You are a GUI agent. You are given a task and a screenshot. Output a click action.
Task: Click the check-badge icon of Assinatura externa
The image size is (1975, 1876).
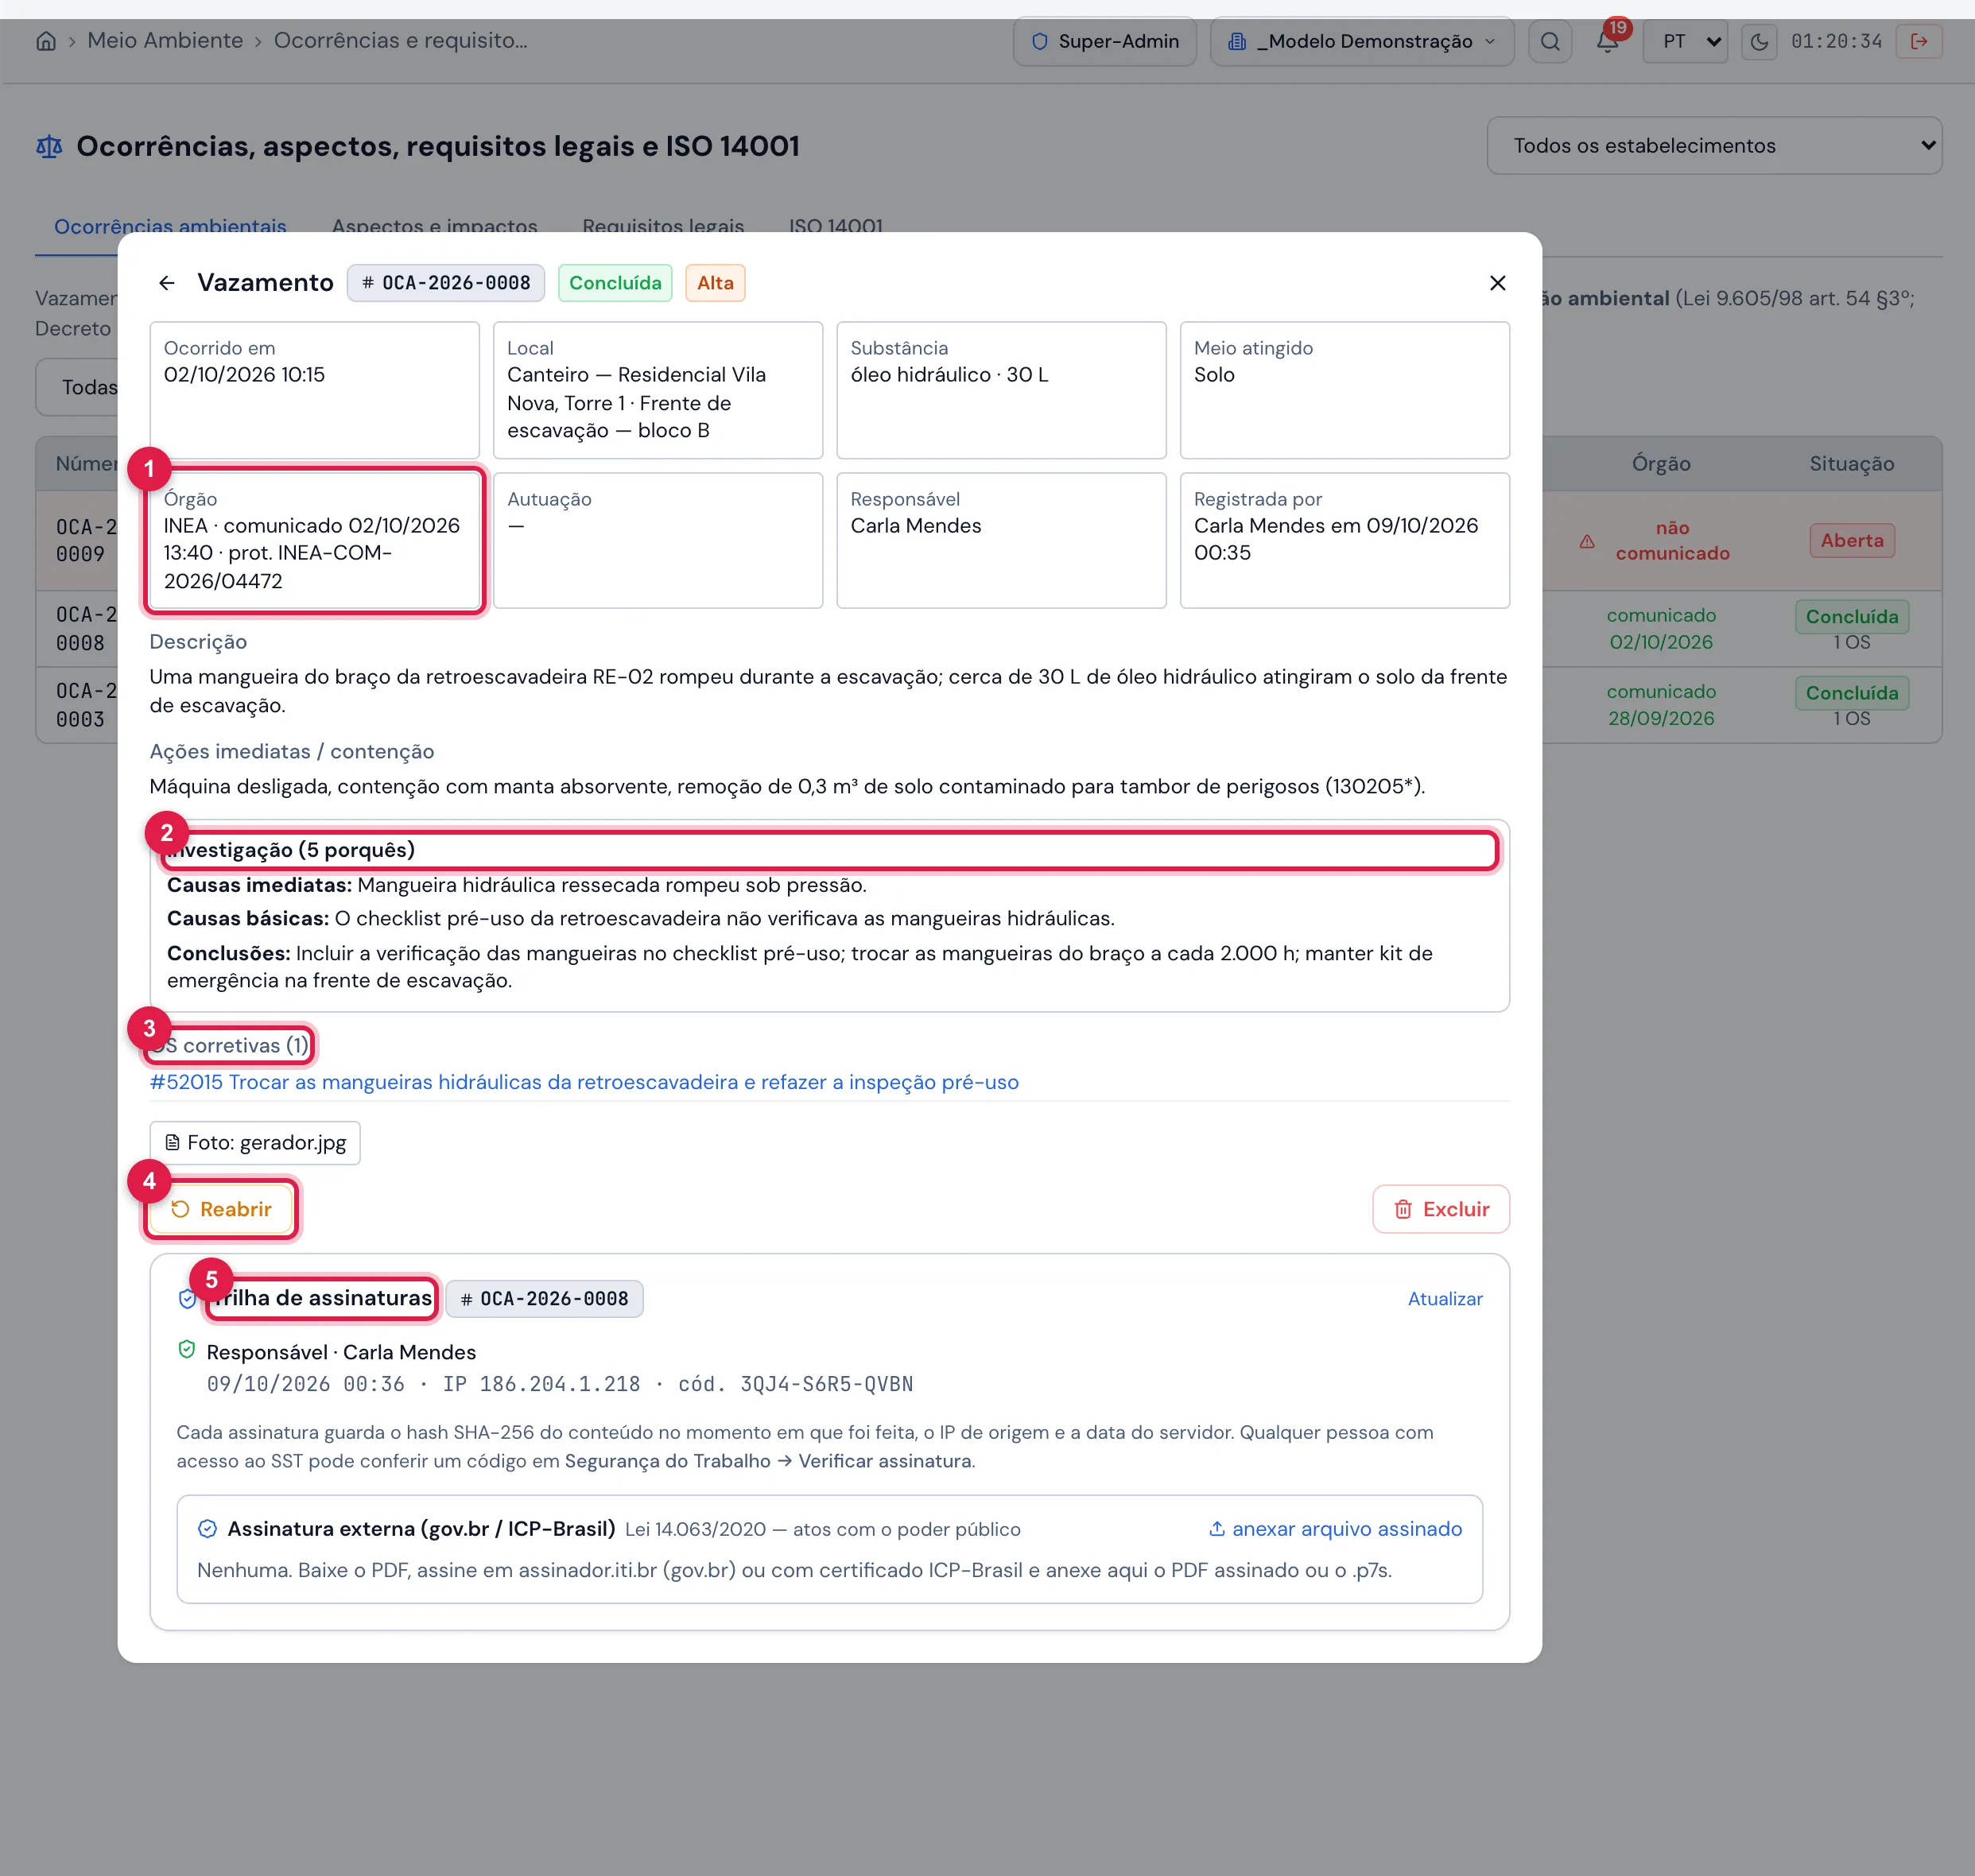(207, 1529)
